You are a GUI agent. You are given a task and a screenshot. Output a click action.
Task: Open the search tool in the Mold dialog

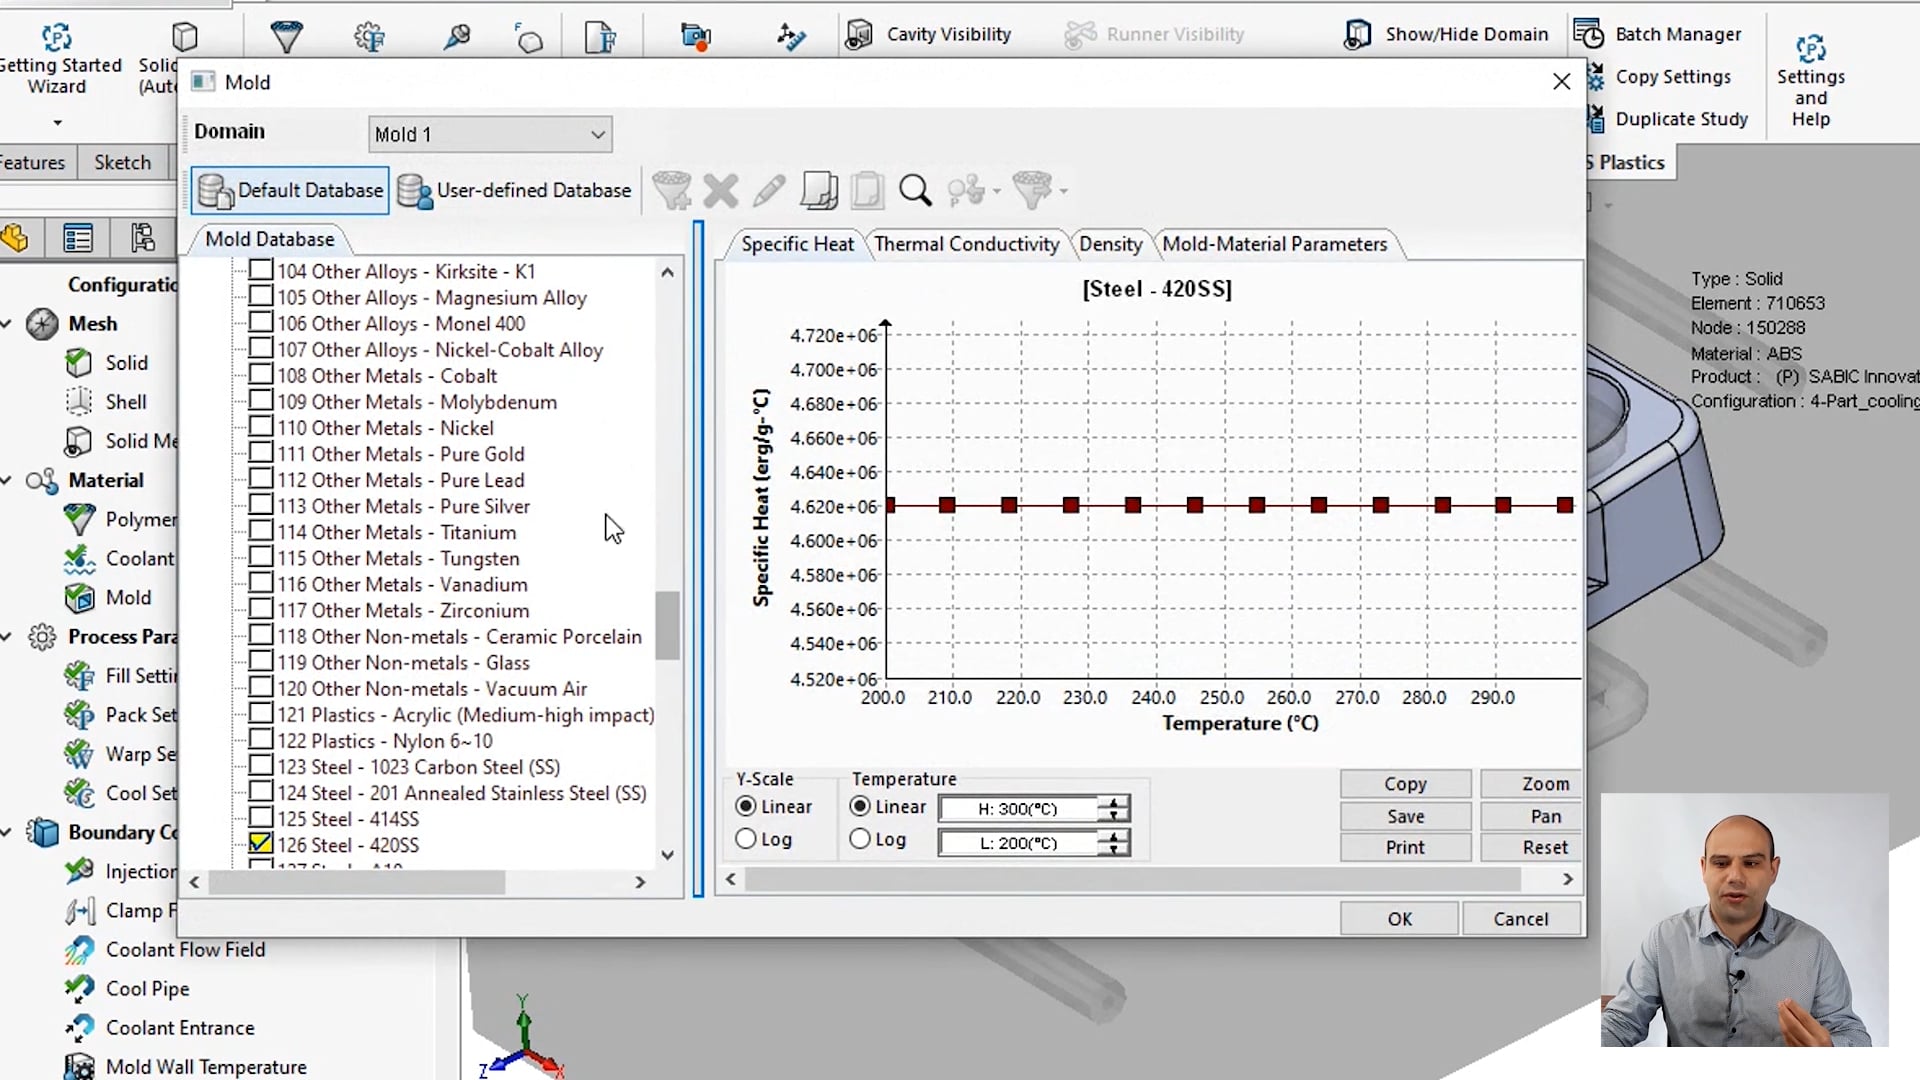pos(915,190)
